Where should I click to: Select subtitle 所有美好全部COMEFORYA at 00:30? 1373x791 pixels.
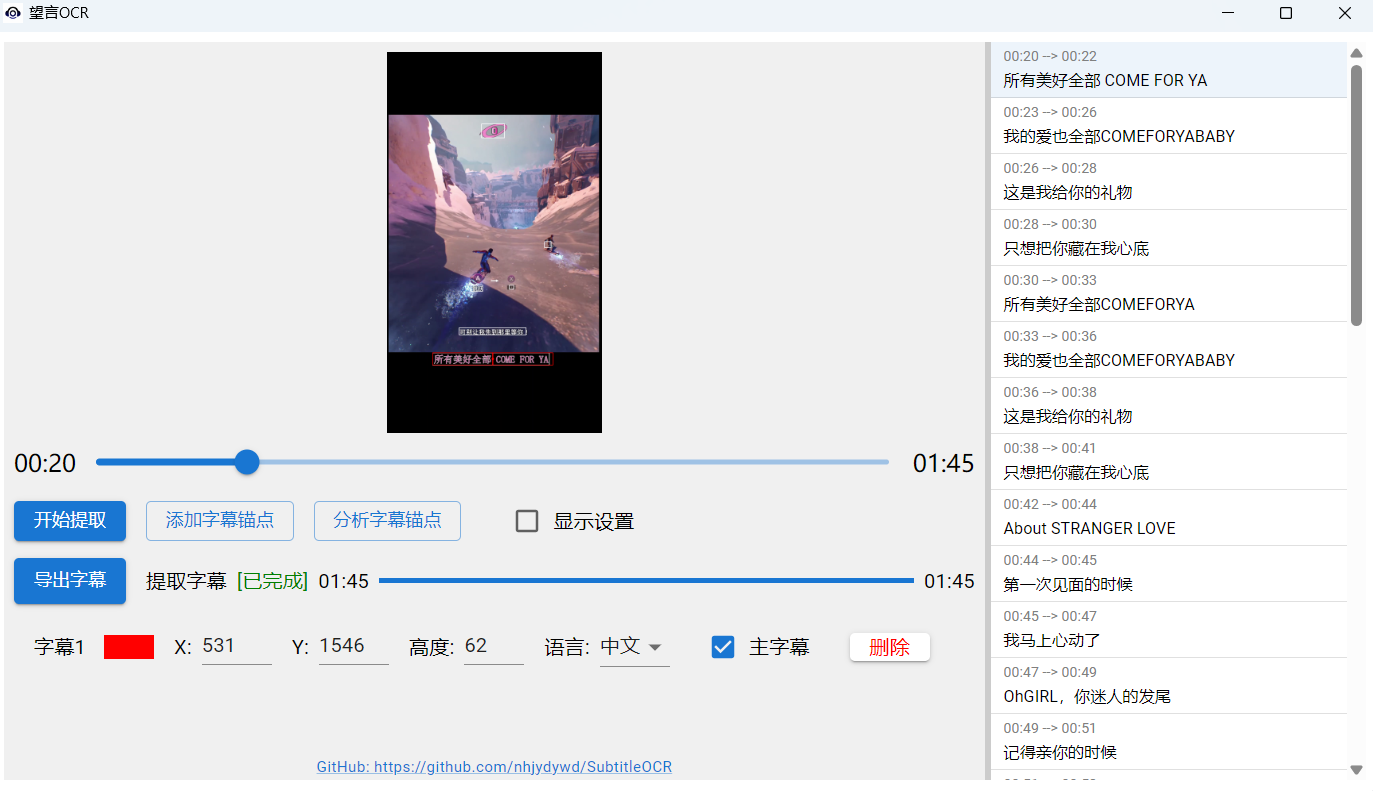tap(1168, 294)
